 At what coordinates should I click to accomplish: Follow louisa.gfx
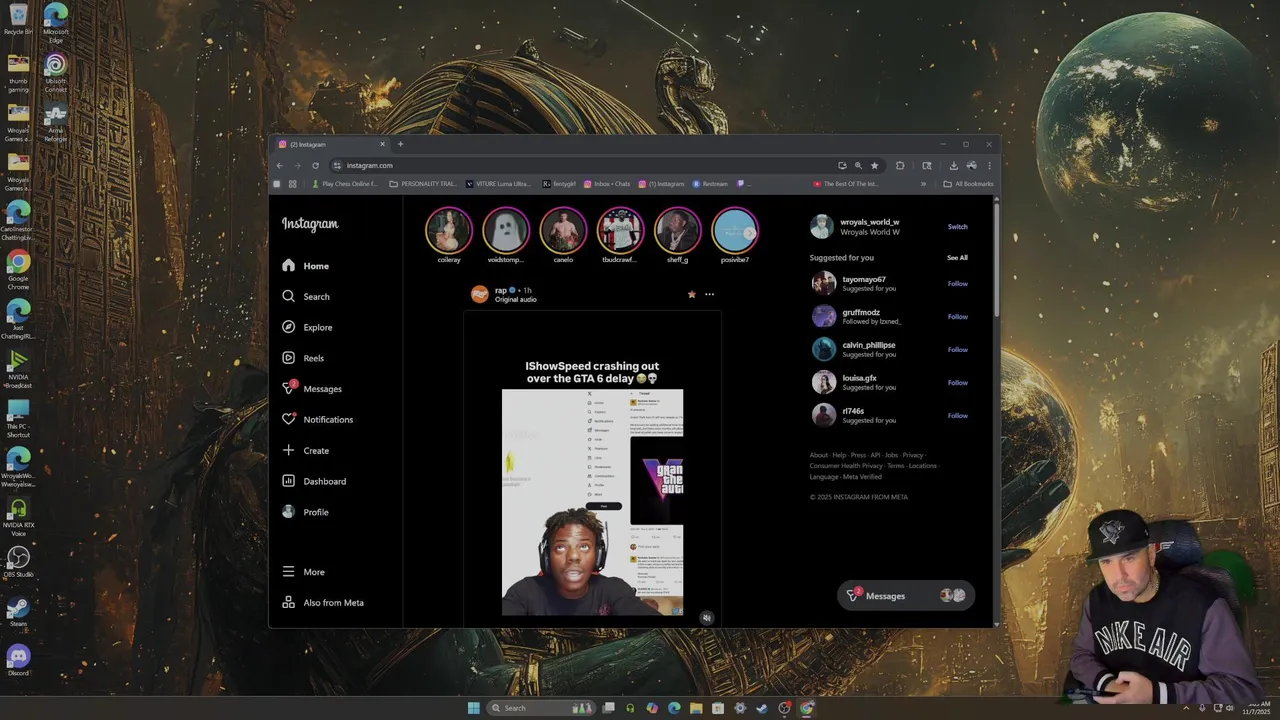coord(958,383)
